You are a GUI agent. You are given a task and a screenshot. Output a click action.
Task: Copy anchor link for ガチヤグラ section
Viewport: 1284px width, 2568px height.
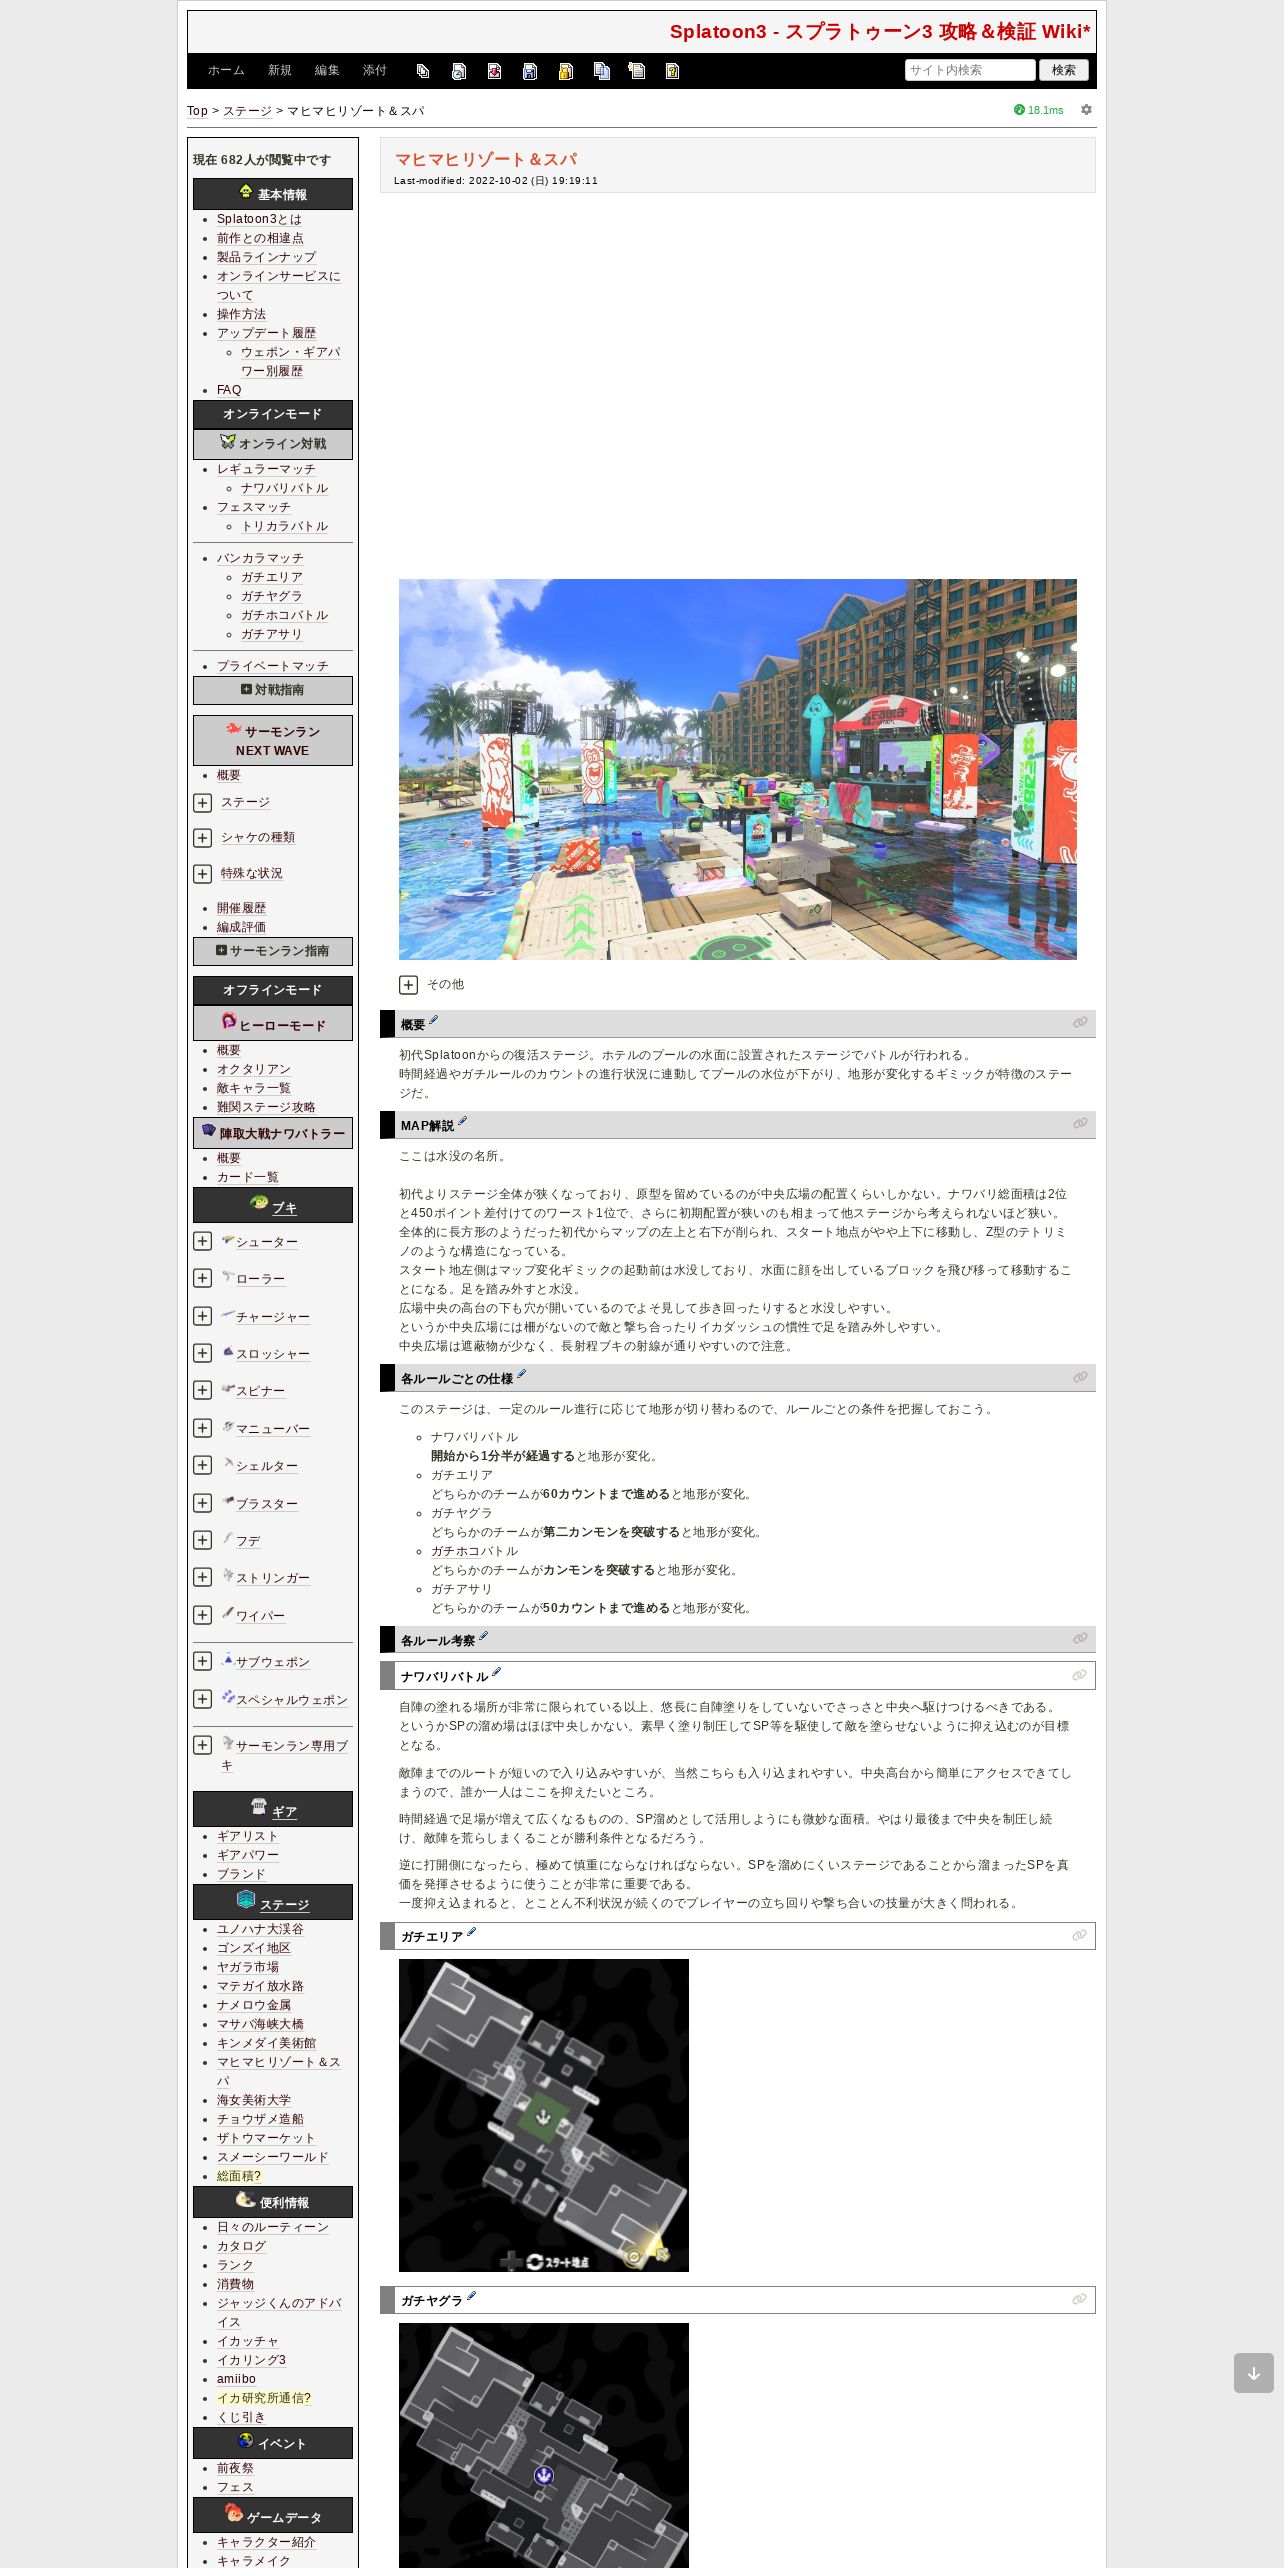(x=1079, y=2299)
